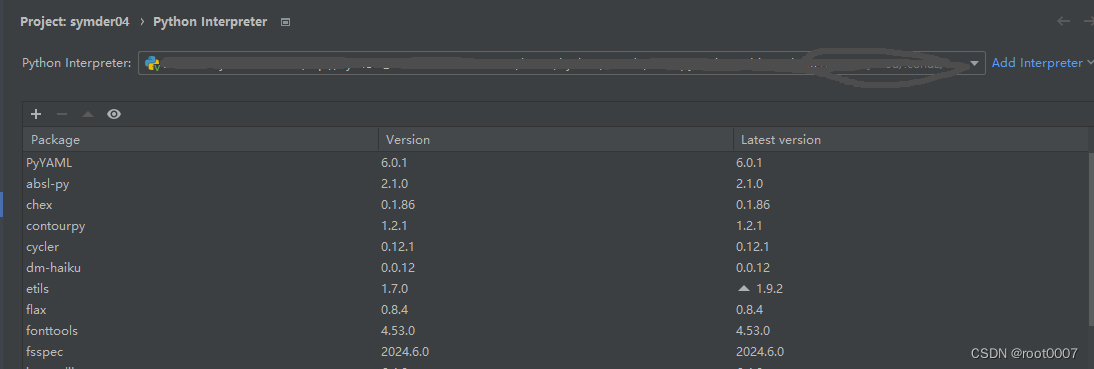This screenshot has height=369, width=1094.
Task: Click installed version 1.7.0 of etils
Action: tap(394, 289)
